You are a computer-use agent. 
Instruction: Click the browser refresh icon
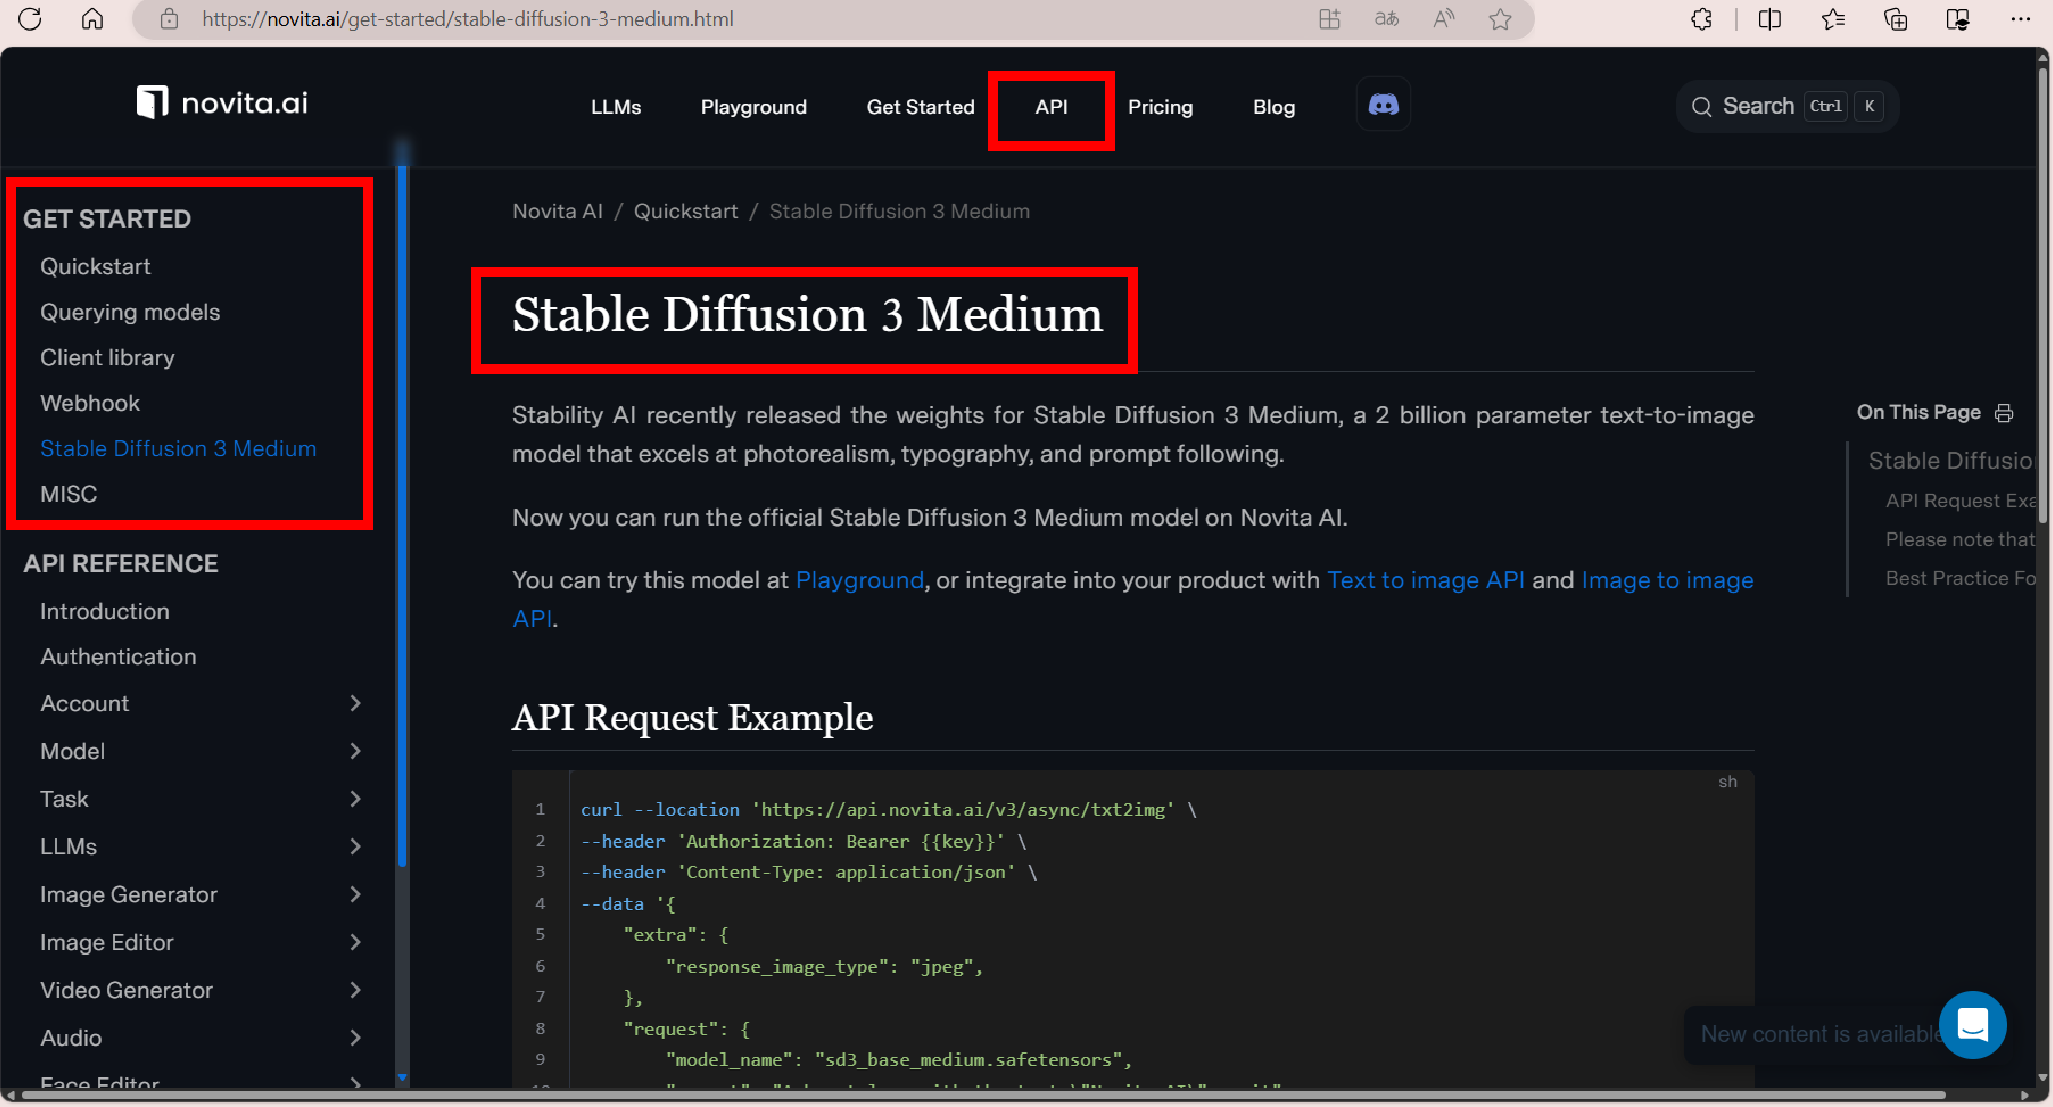tap(30, 19)
